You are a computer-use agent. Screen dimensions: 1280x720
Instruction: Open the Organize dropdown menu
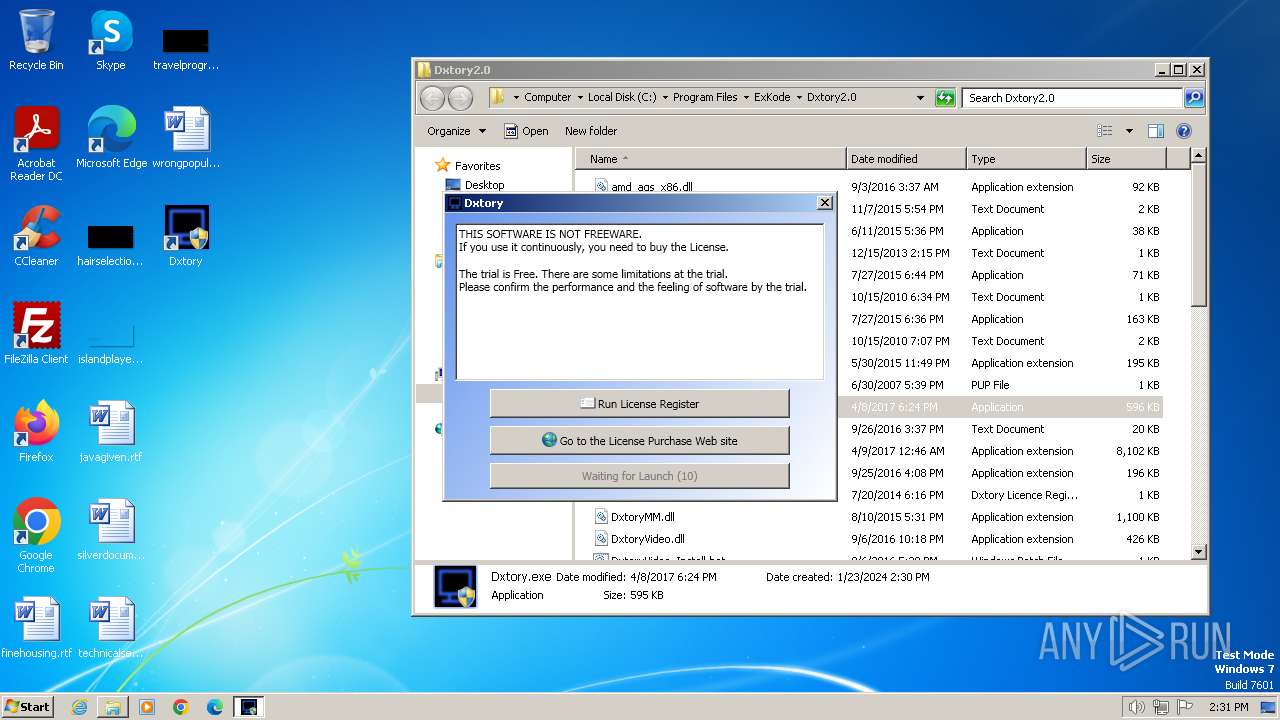pyautogui.click(x=456, y=131)
